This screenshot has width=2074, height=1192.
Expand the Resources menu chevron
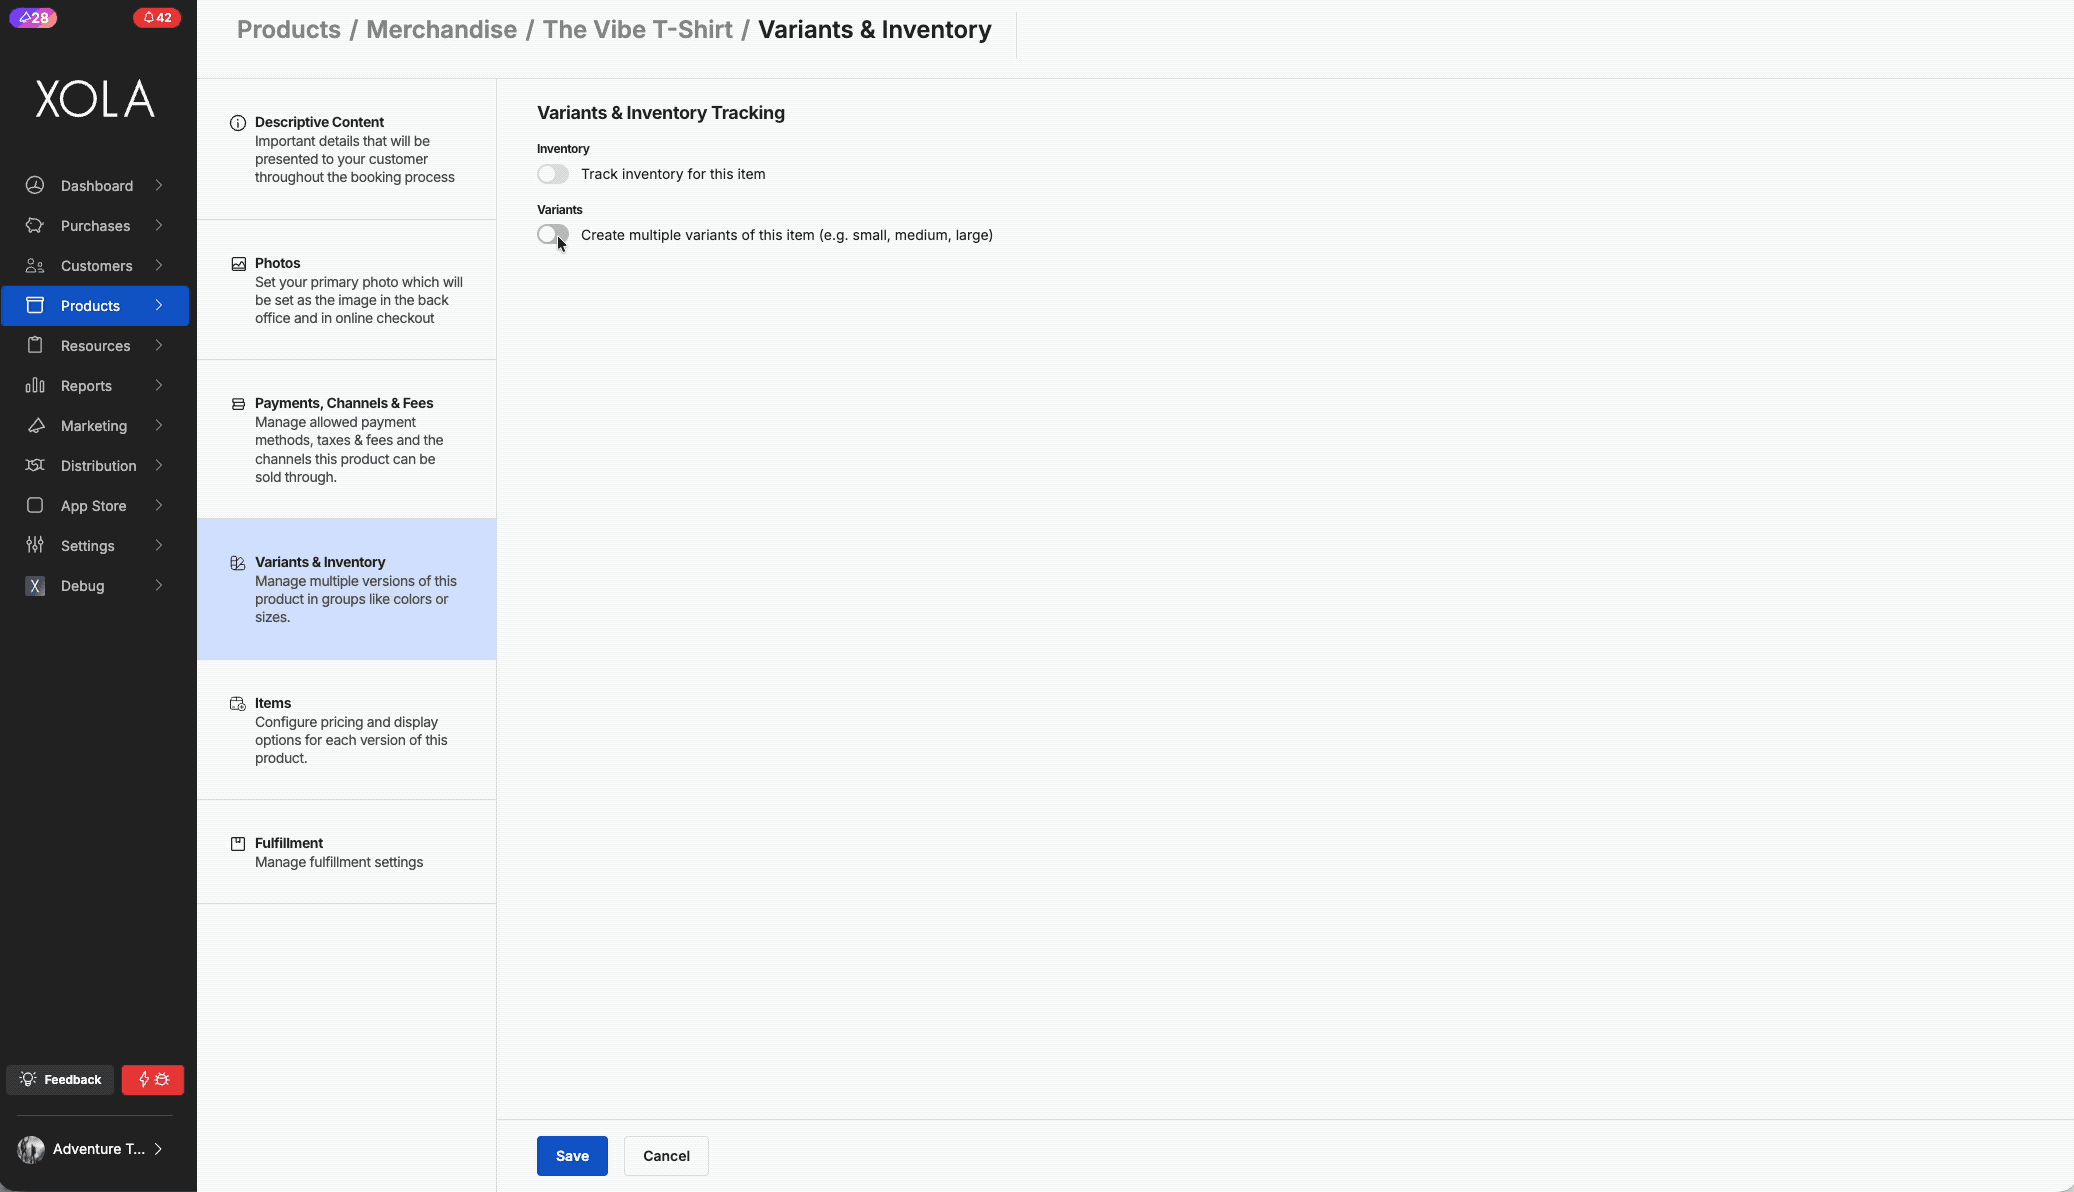pyautogui.click(x=159, y=345)
